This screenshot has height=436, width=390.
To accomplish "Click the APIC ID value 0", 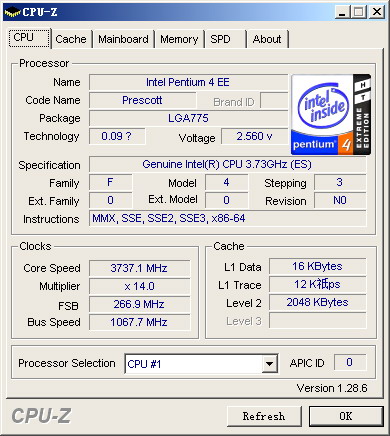I will (350, 362).
